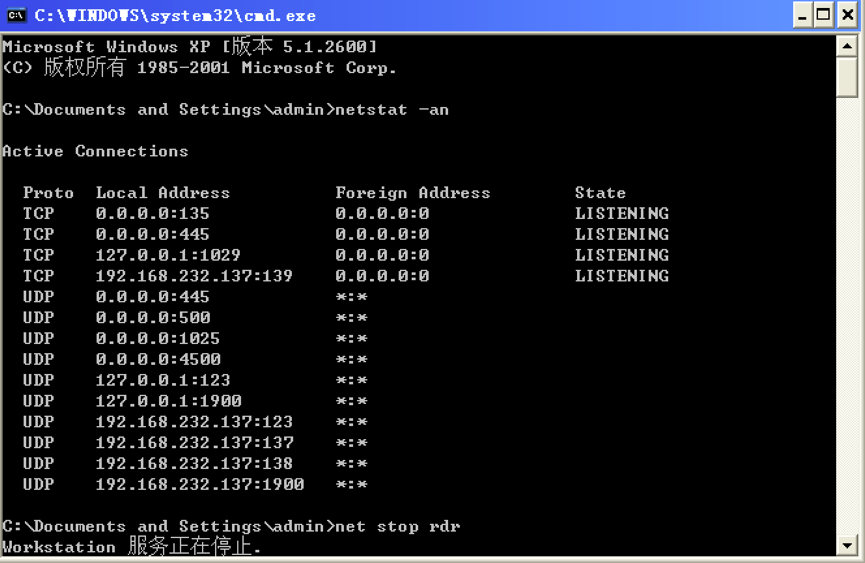865x563 pixels.
Task: Click the 192.168.232.137:139 TCP address
Action: (194, 276)
